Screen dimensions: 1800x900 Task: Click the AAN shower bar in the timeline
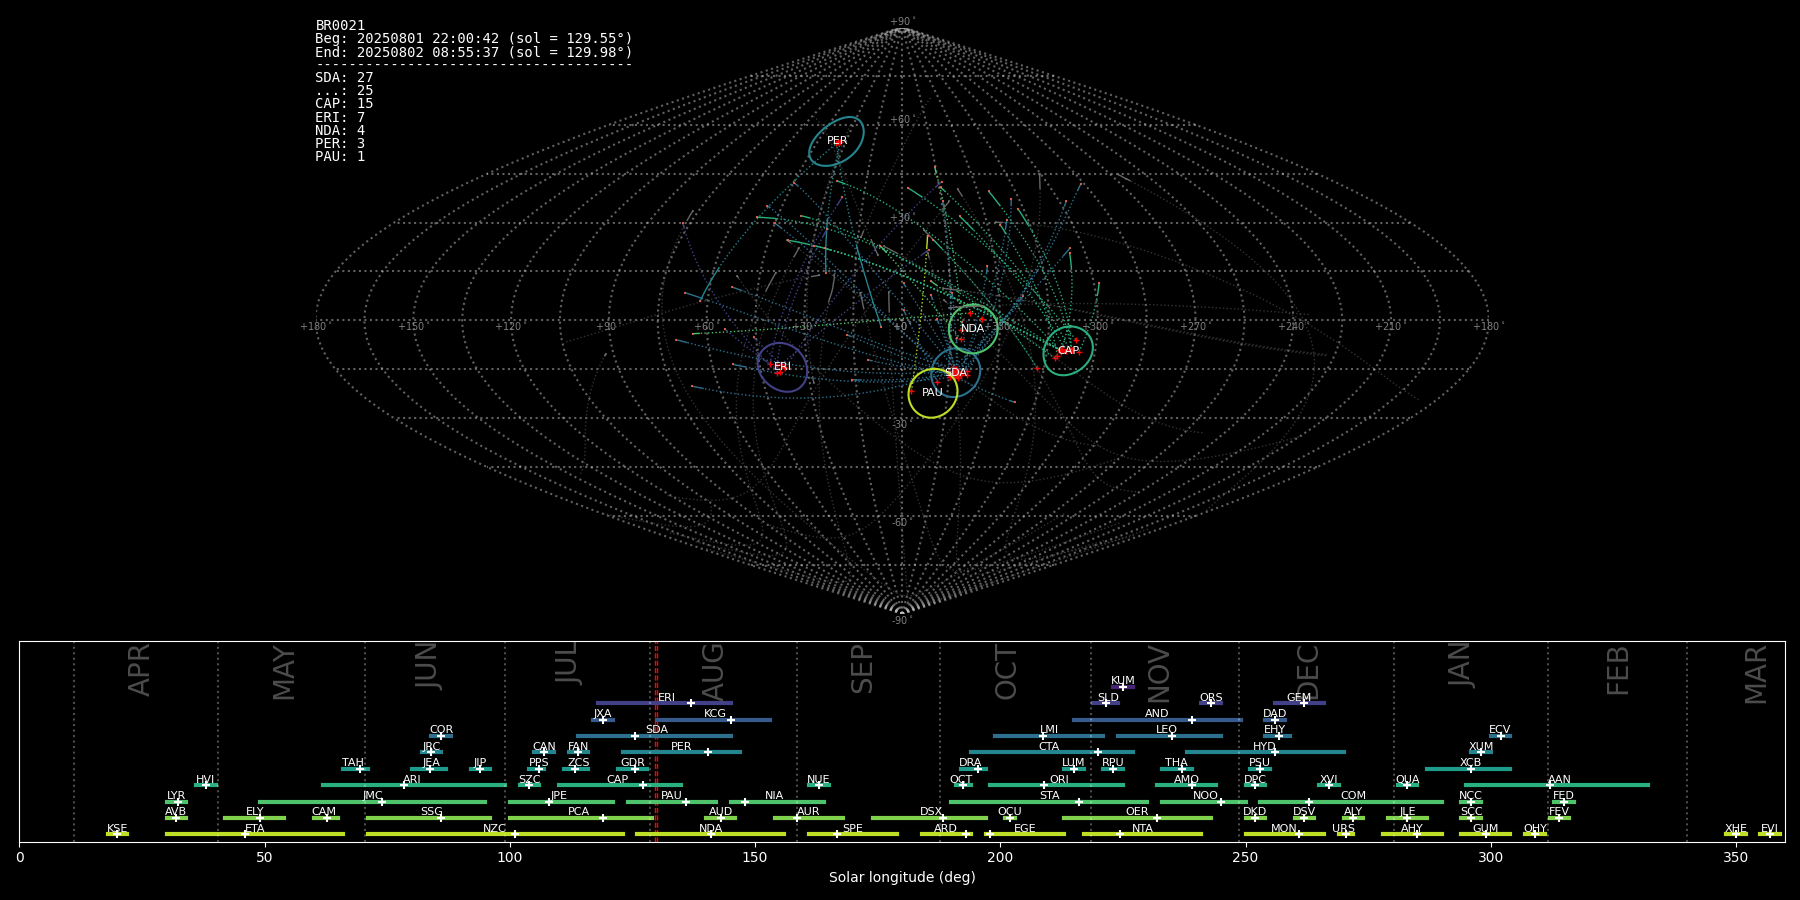click(1557, 785)
